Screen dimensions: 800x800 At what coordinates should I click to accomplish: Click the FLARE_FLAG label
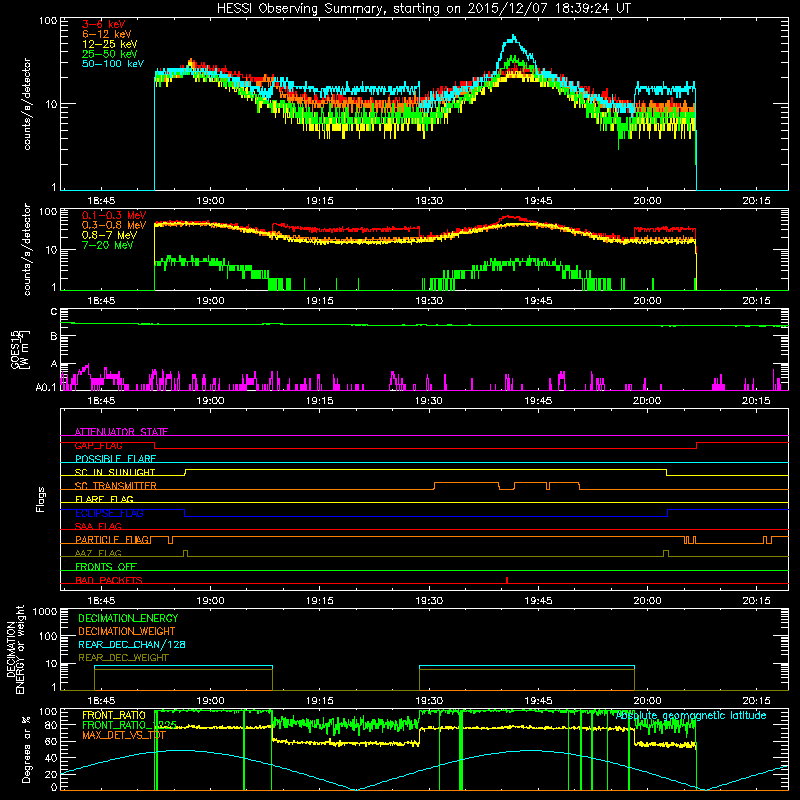tap(104, 499)
